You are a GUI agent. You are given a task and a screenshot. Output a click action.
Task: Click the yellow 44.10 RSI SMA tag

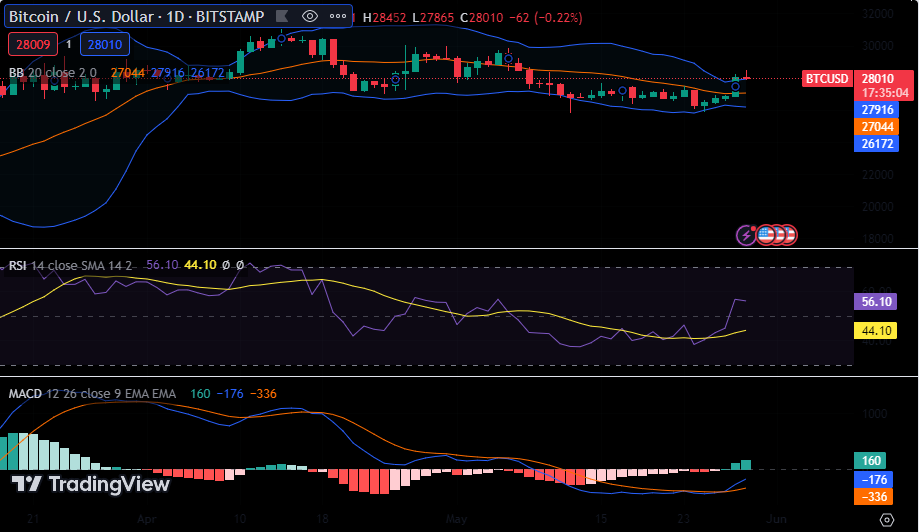[875, 331]
